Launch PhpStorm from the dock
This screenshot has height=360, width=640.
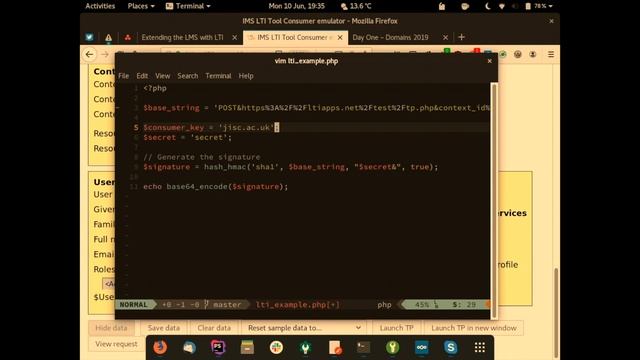tap(218, 347)
